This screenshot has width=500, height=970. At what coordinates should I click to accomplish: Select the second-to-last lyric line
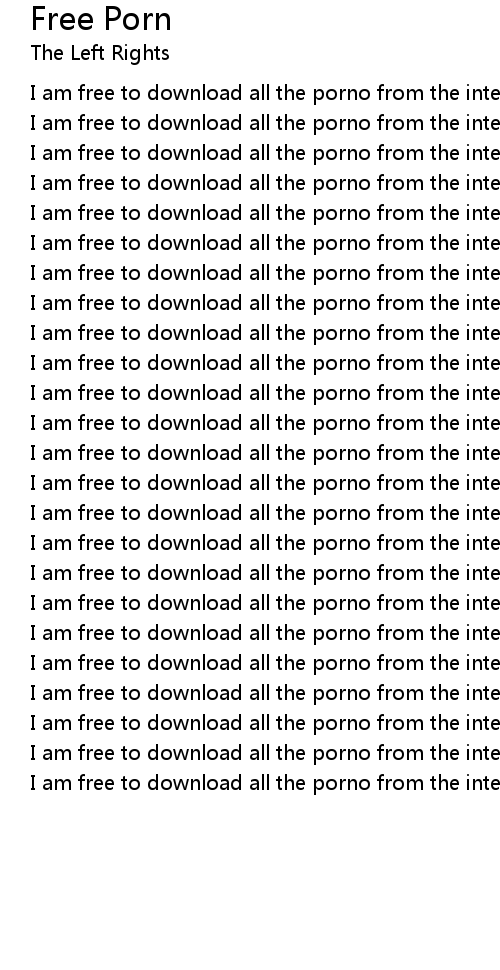coord(265,753)
